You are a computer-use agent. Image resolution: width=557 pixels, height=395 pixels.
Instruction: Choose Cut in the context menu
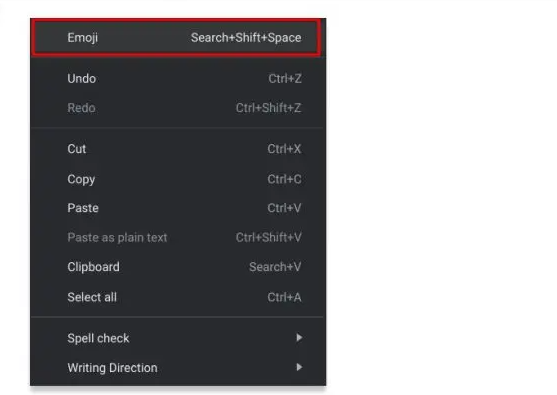pyautogui.click(x=178, y=149)
